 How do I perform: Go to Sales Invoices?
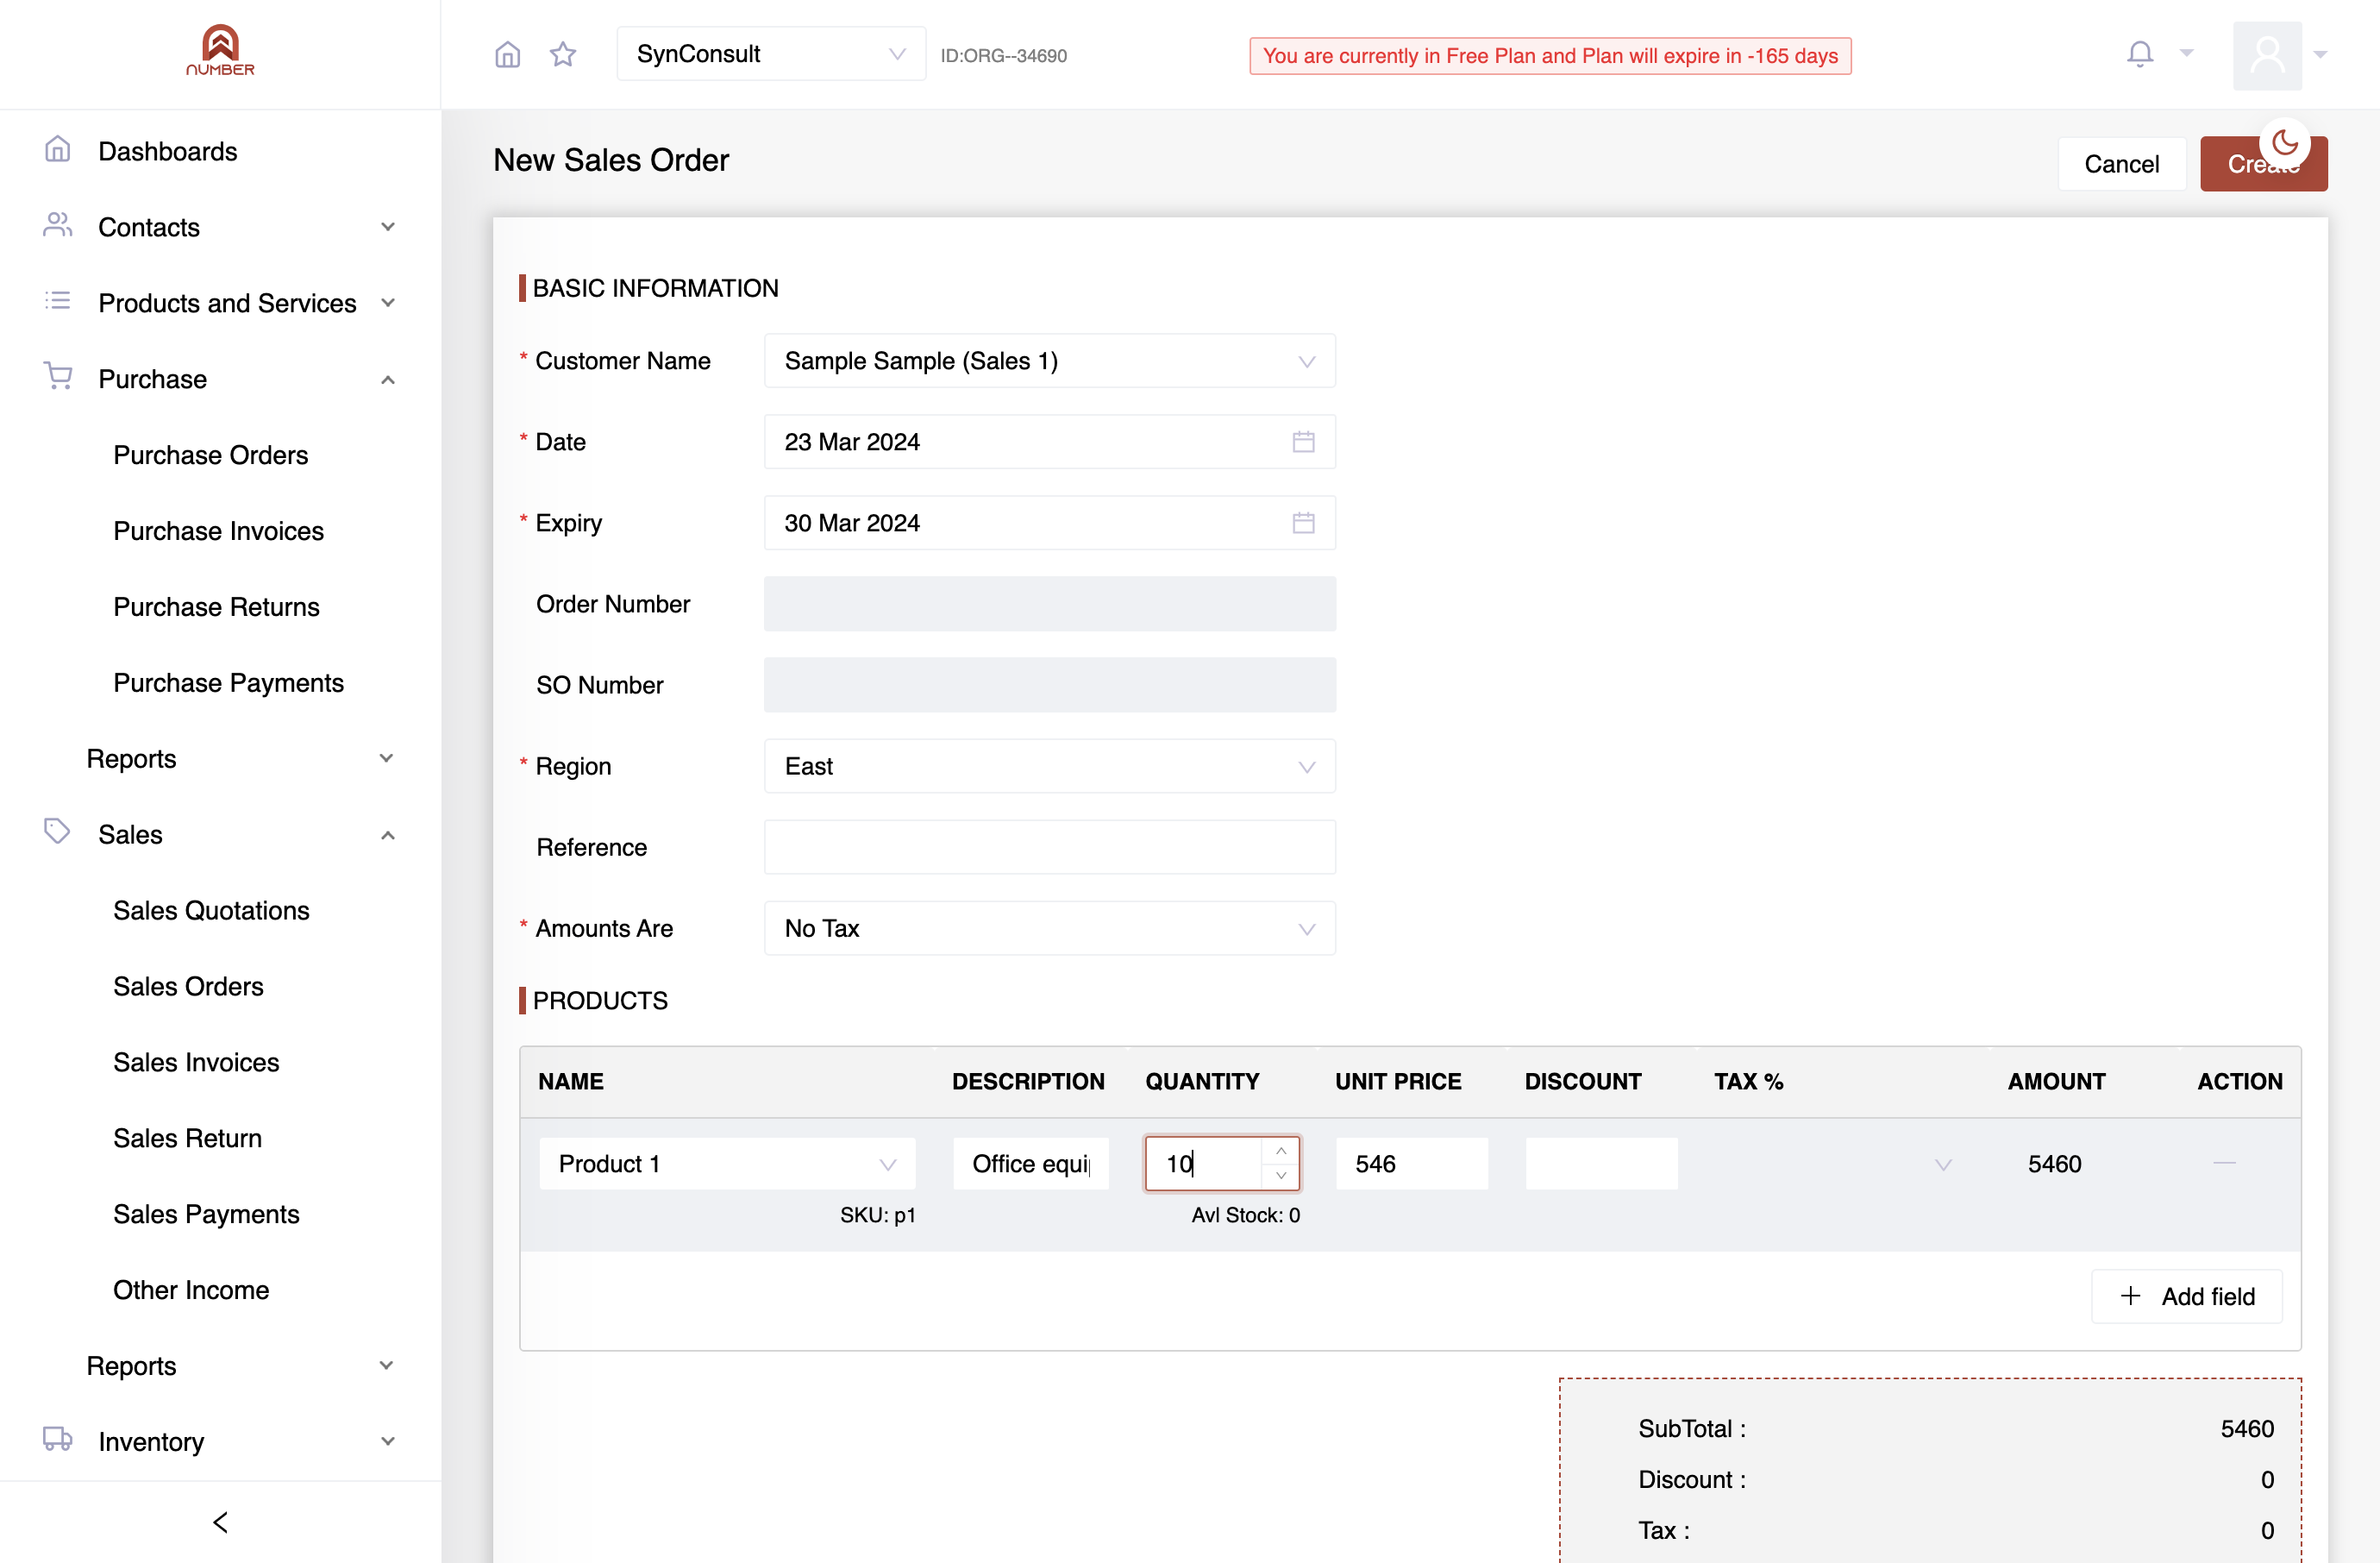point(196,1062)
